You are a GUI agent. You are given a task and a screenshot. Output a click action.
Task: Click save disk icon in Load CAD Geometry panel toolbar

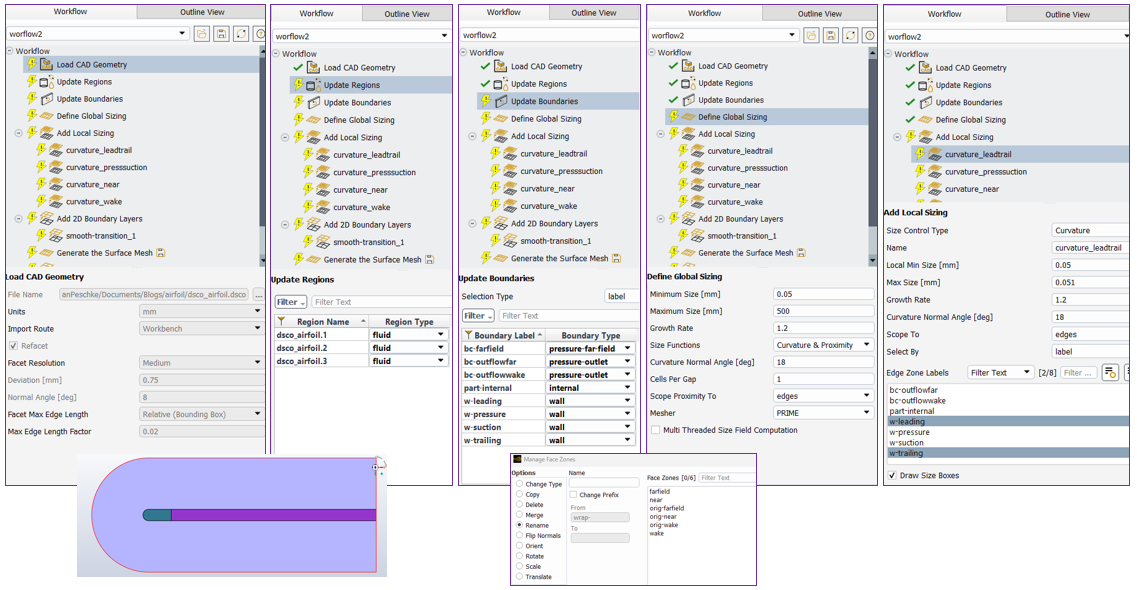click(221, 34)
